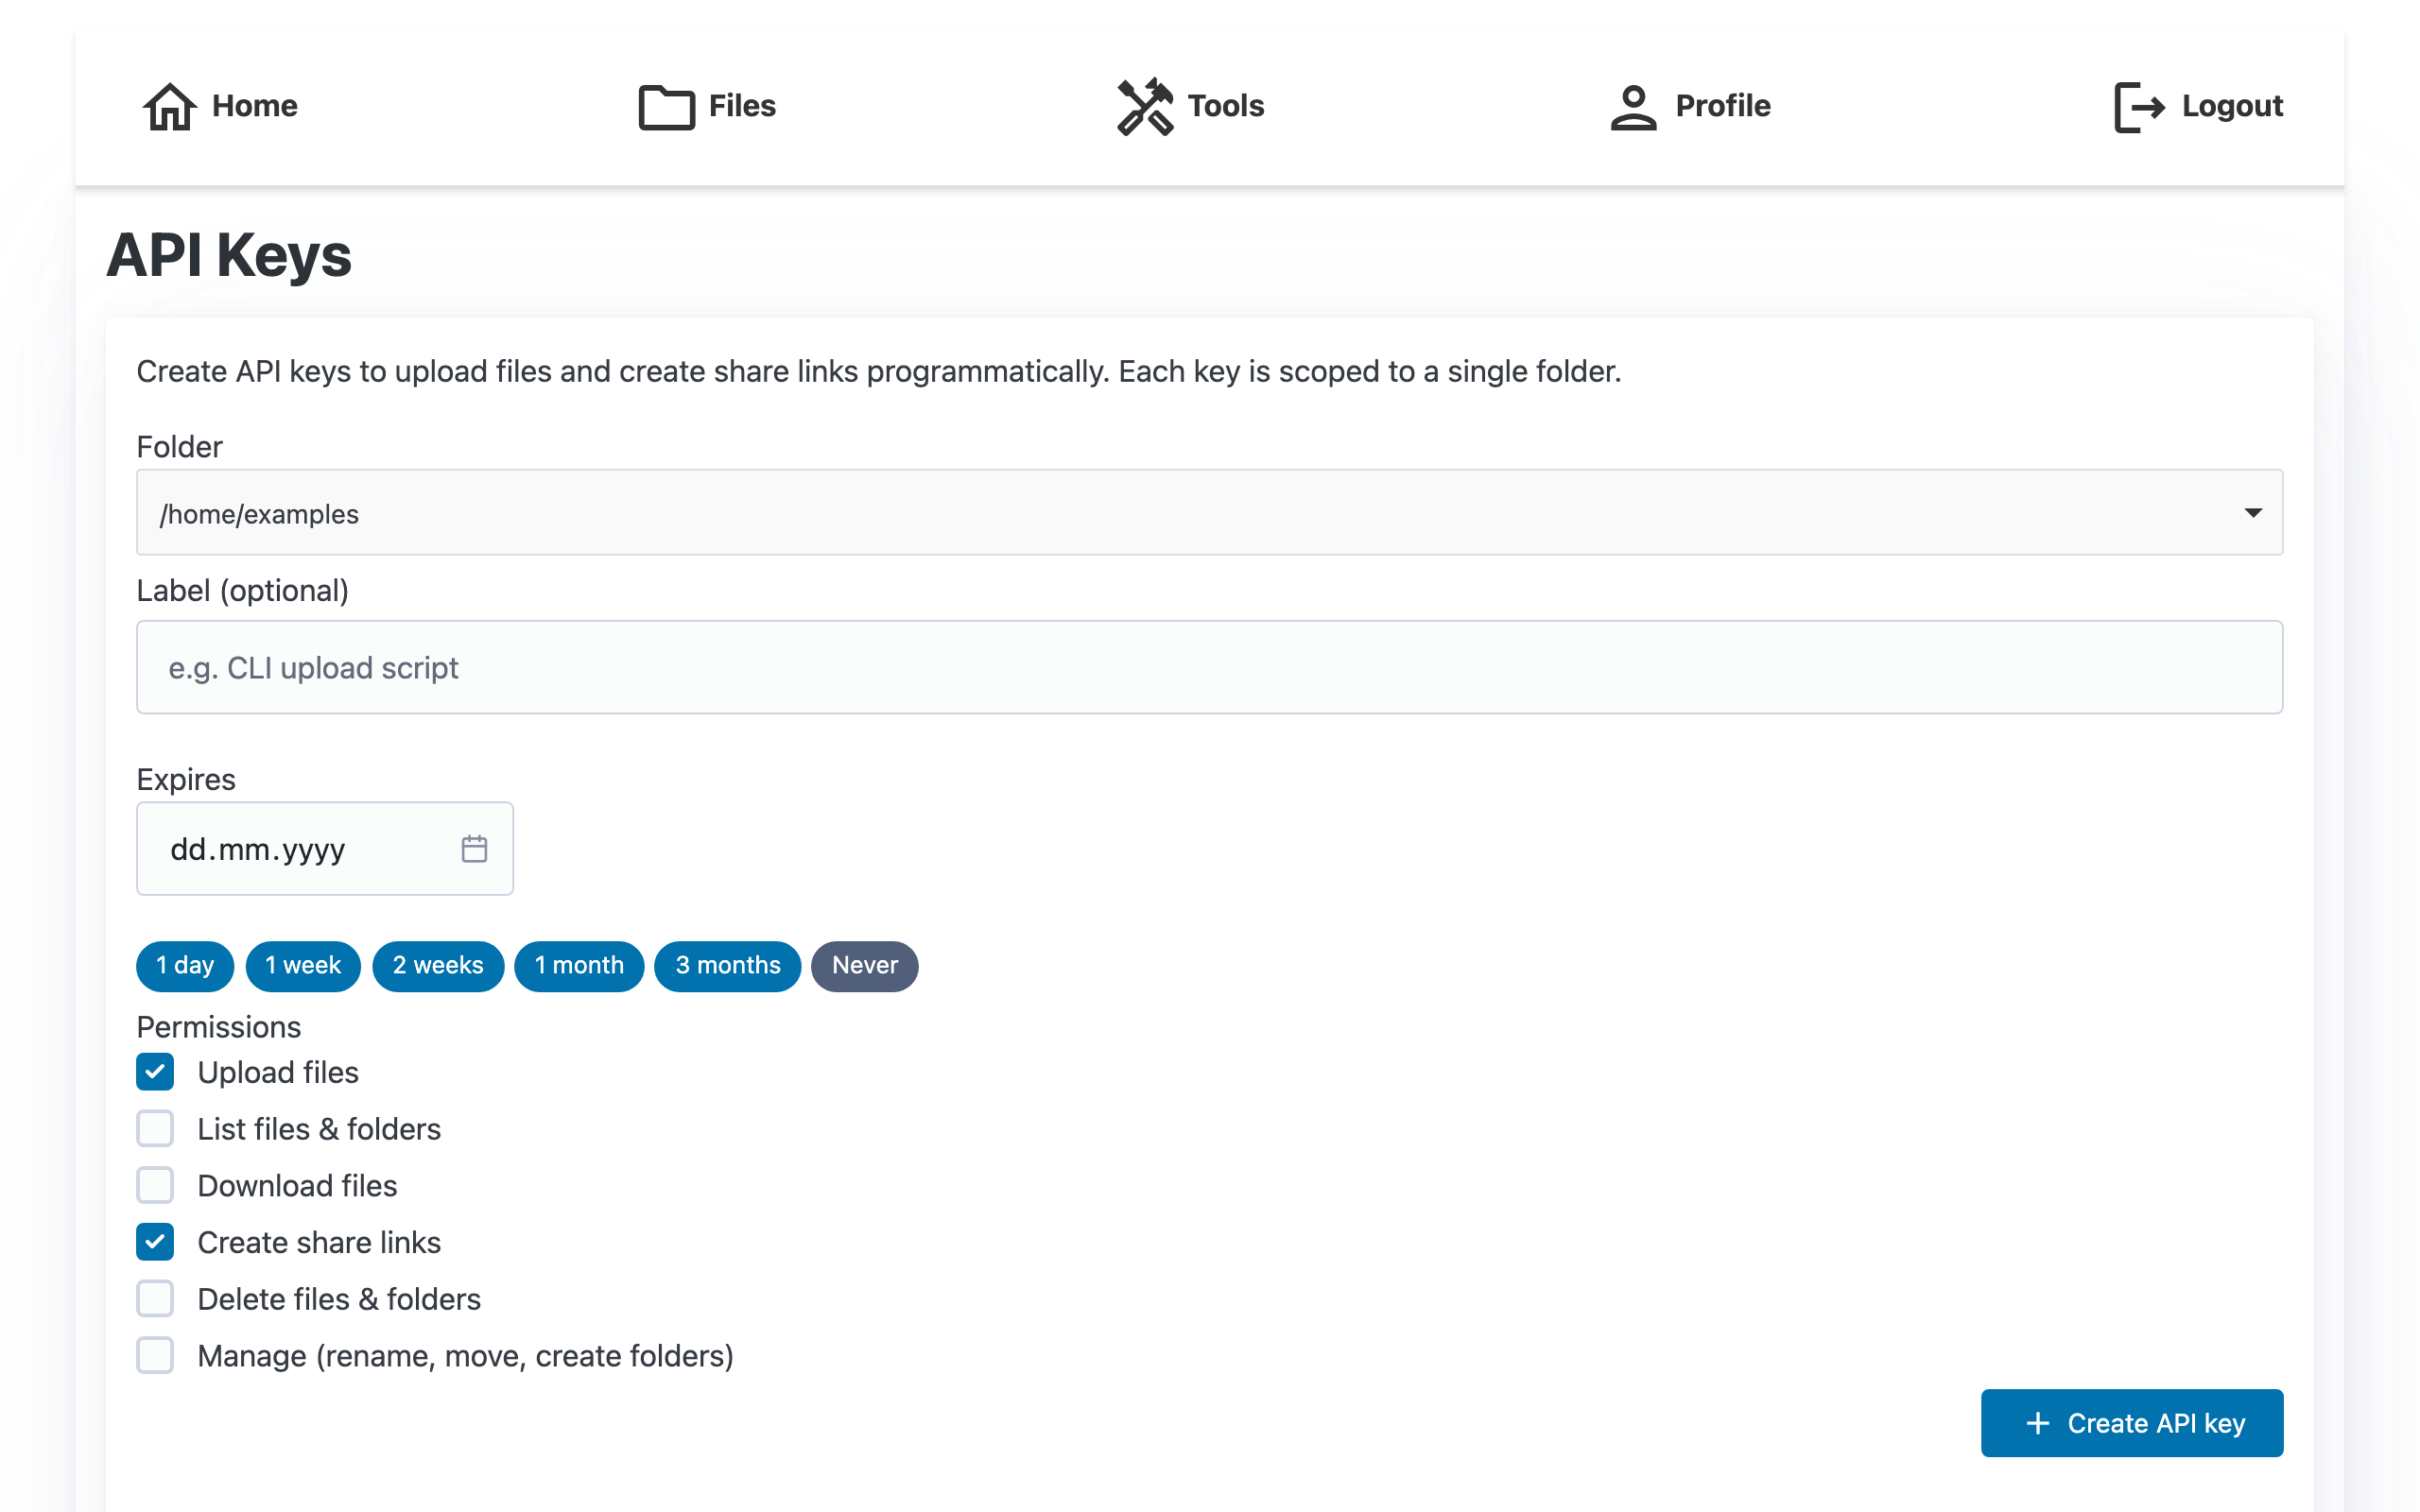2420x1512 pixels.
Task: Uncheck the Create share links permission
Action: pos(155,1241)
